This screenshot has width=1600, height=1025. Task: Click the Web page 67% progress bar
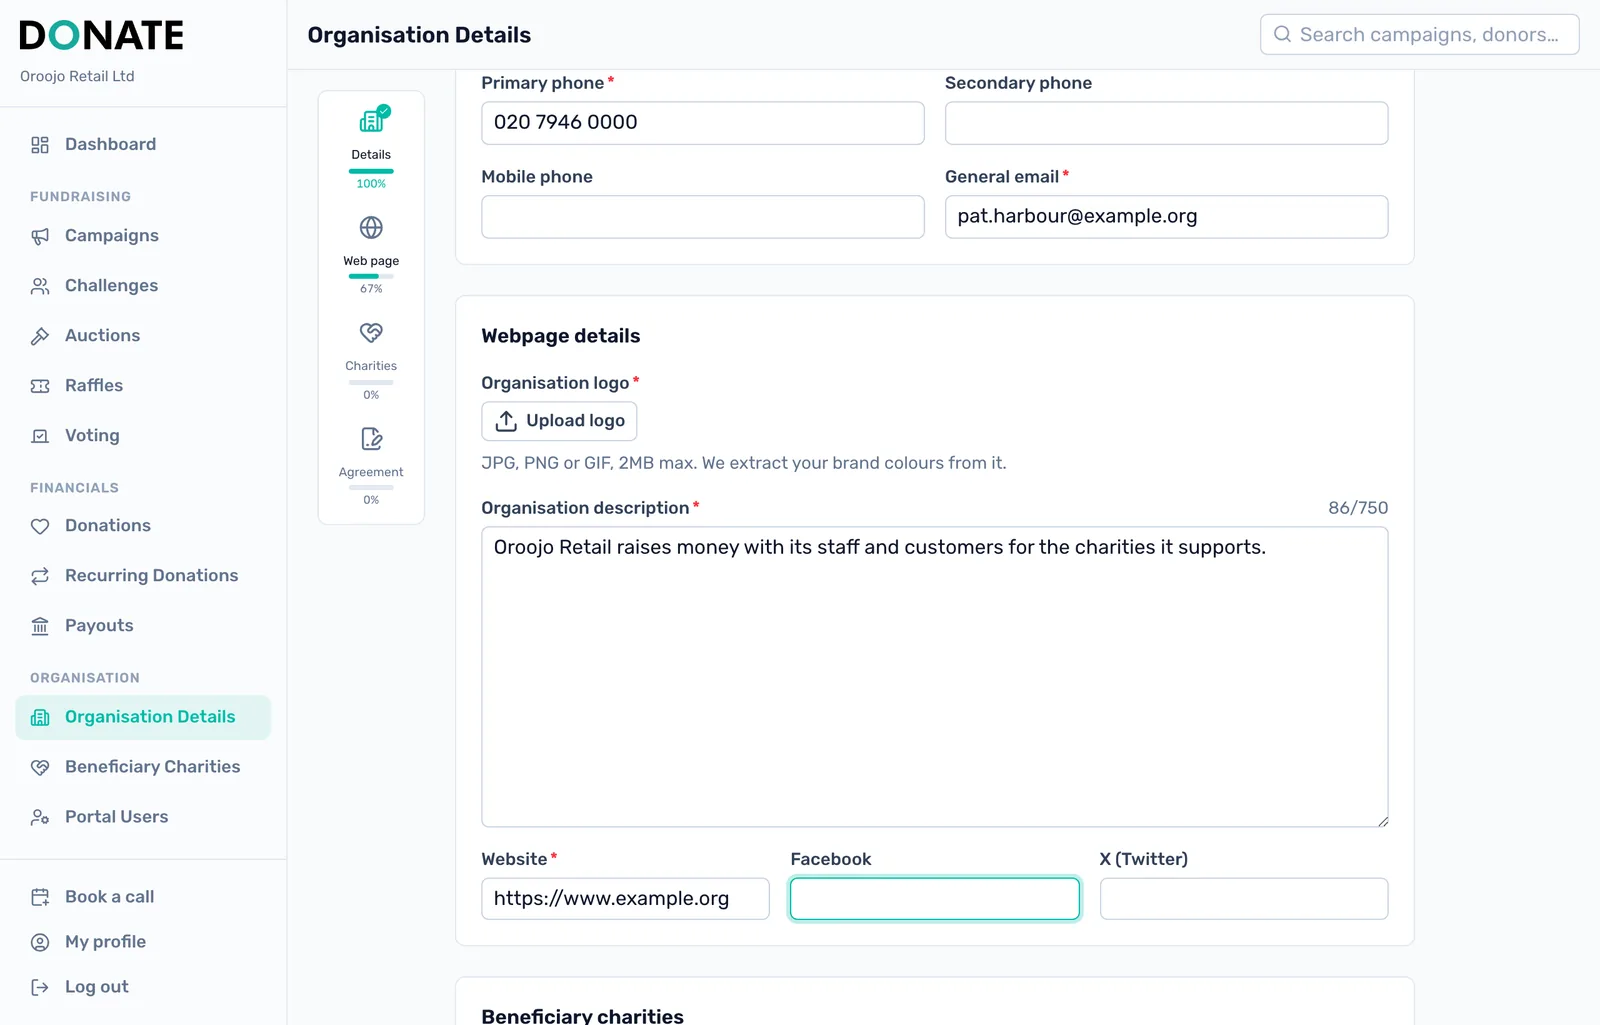coord(371,276)
